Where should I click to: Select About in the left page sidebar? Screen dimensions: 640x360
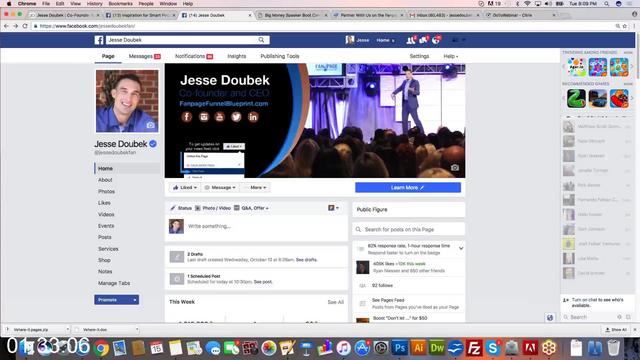pyautogui.click(x=105, y=180)
